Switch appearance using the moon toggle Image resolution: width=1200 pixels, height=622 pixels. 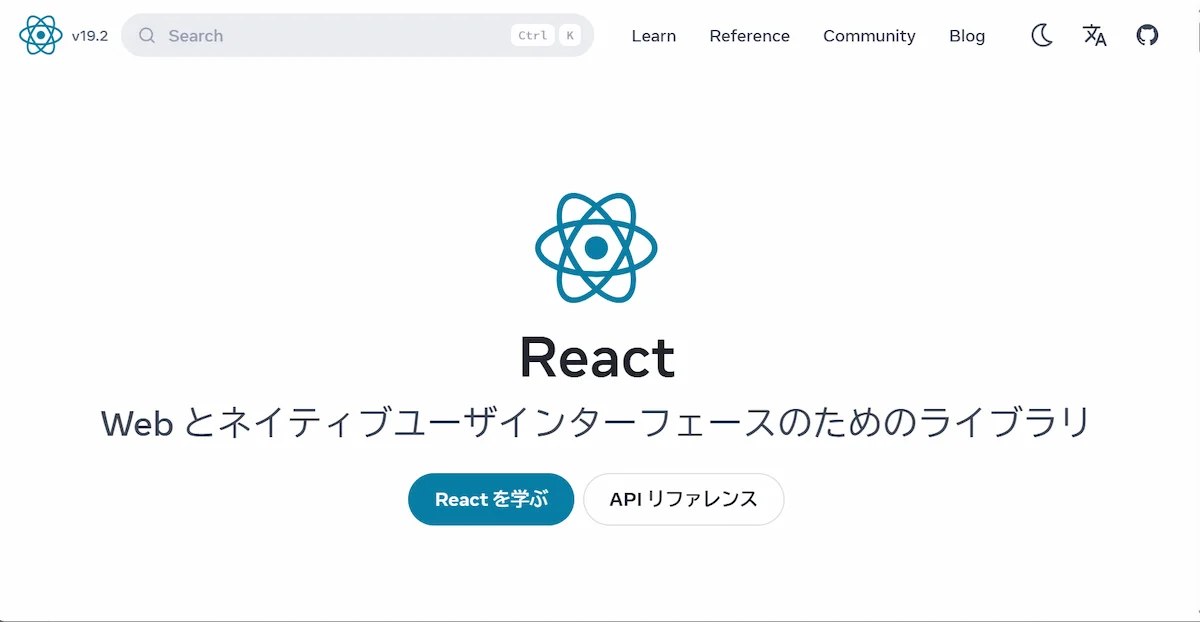tap(1041, 35)
